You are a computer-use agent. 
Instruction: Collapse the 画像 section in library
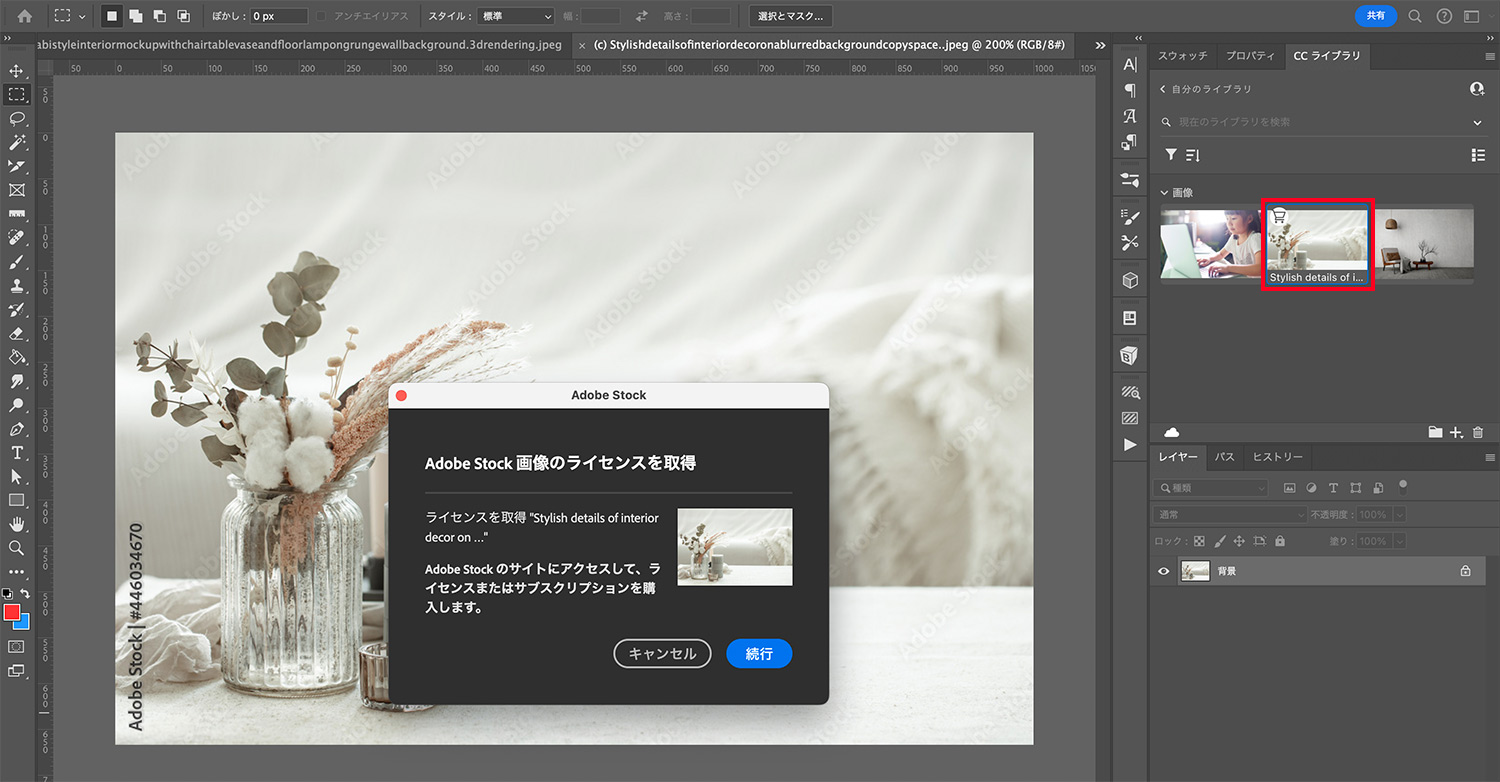[1164, 192]
